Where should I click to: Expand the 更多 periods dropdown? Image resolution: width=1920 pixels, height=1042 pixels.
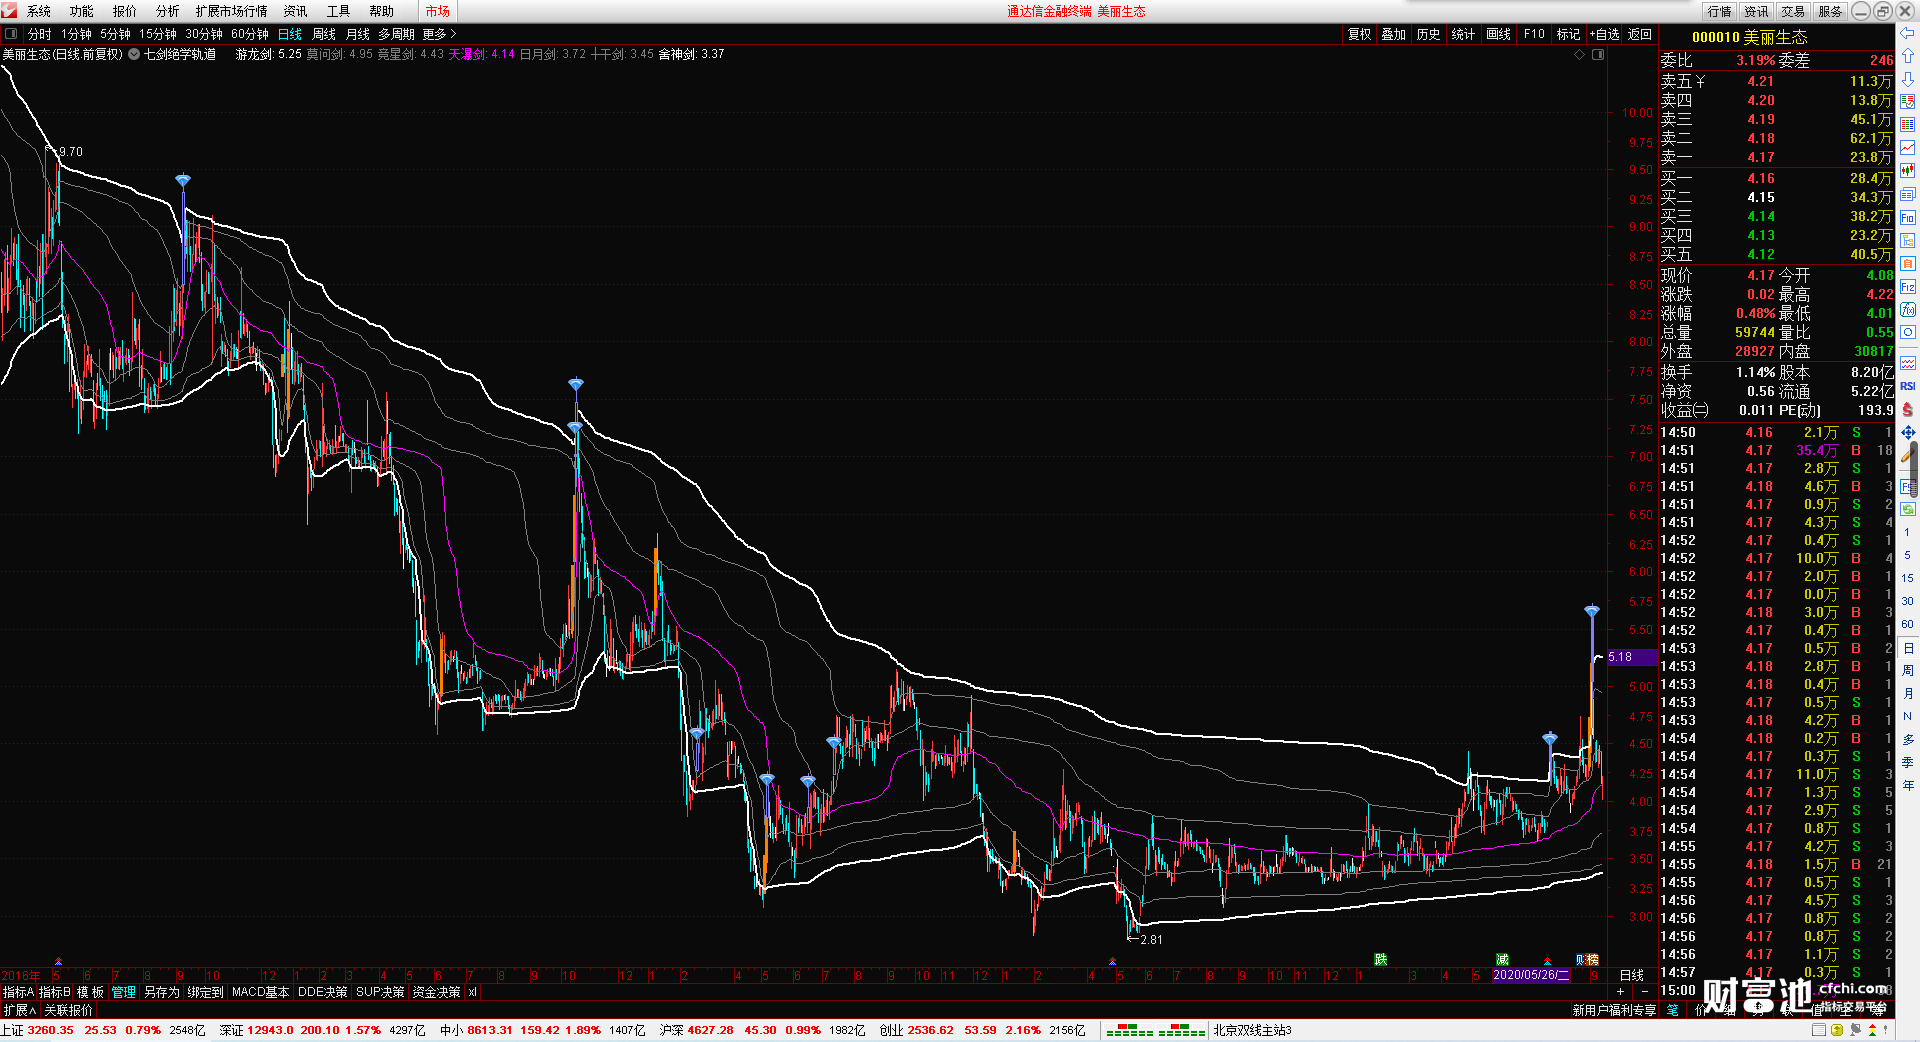pyautogui.click(x=439, y=34)
